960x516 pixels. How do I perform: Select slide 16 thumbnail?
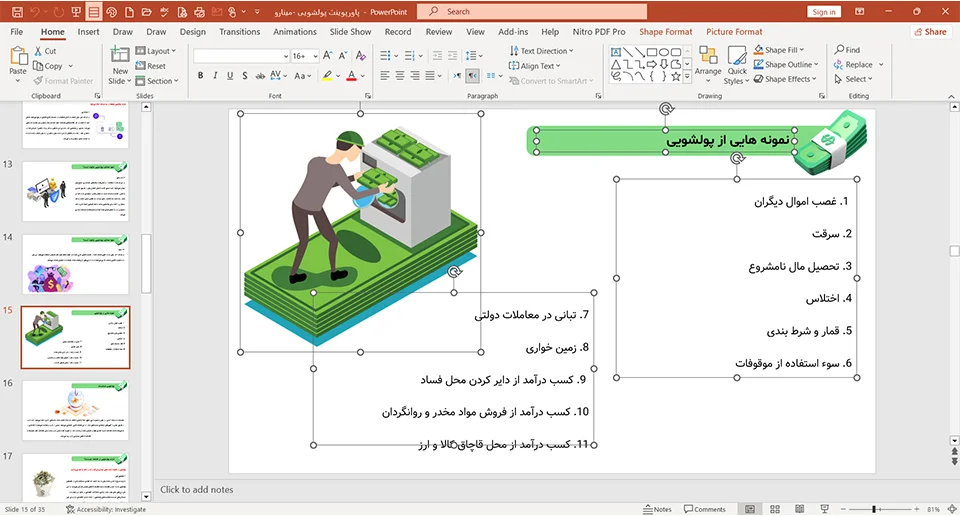click(75, 410)
